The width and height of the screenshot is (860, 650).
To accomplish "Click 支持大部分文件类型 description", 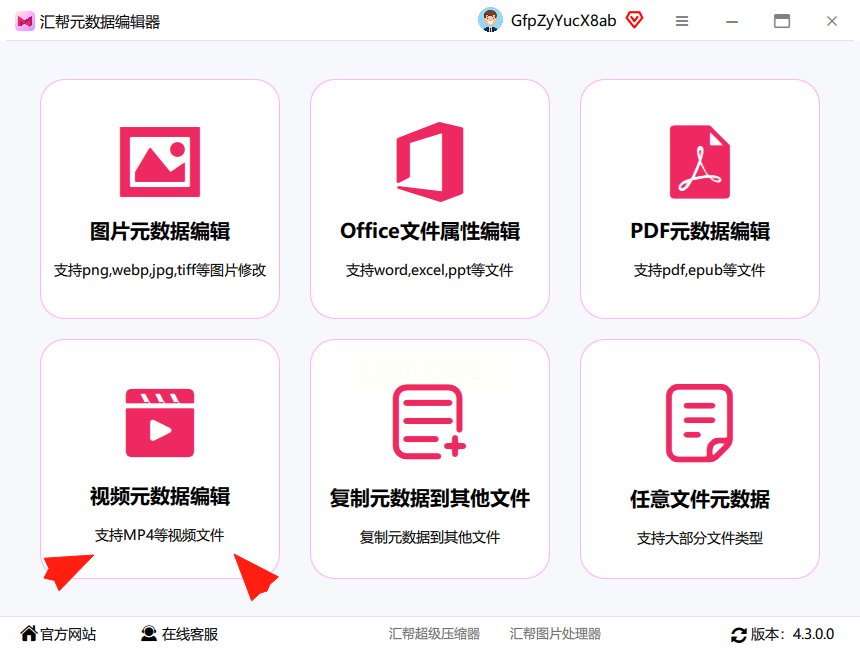I will click(700, 538).
